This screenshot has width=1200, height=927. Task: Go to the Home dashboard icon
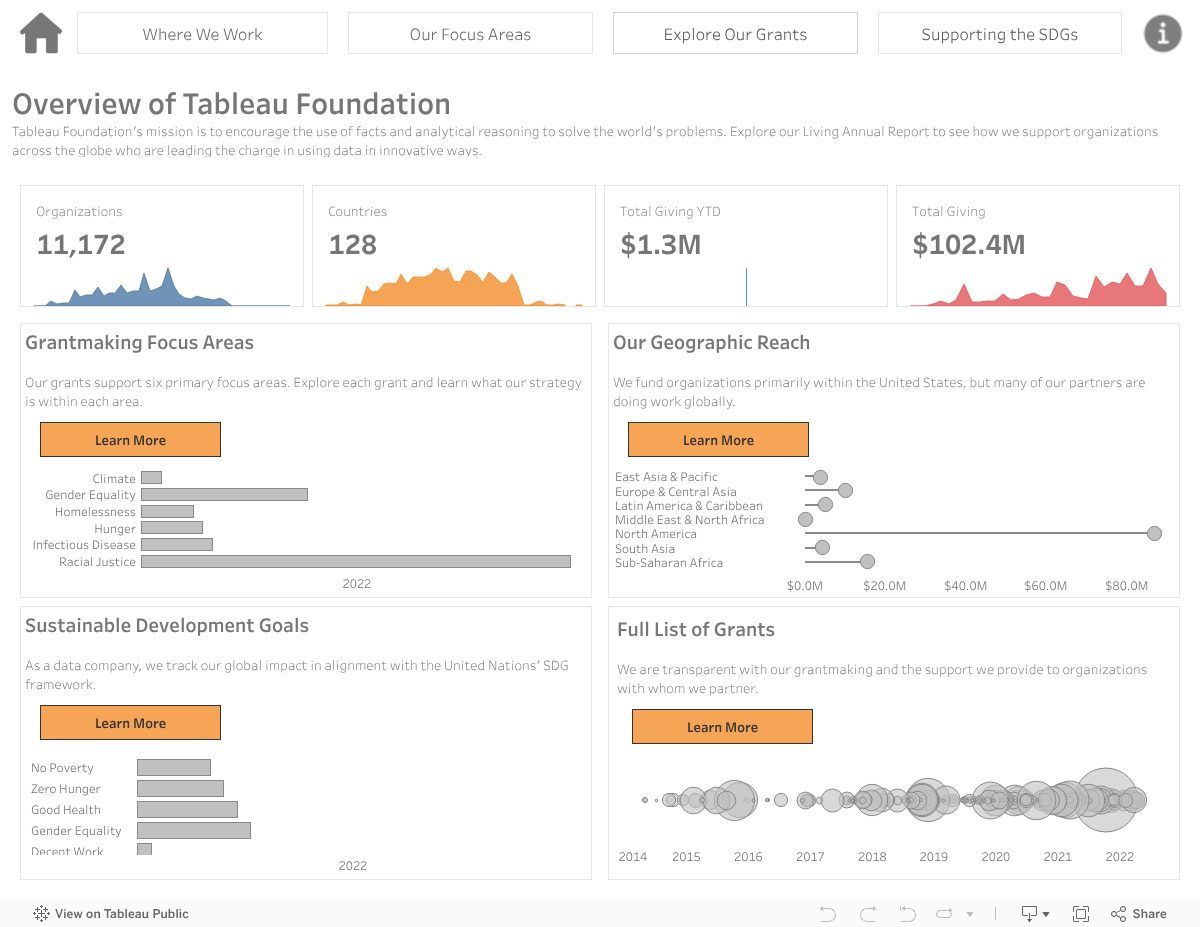click(41, 33)
